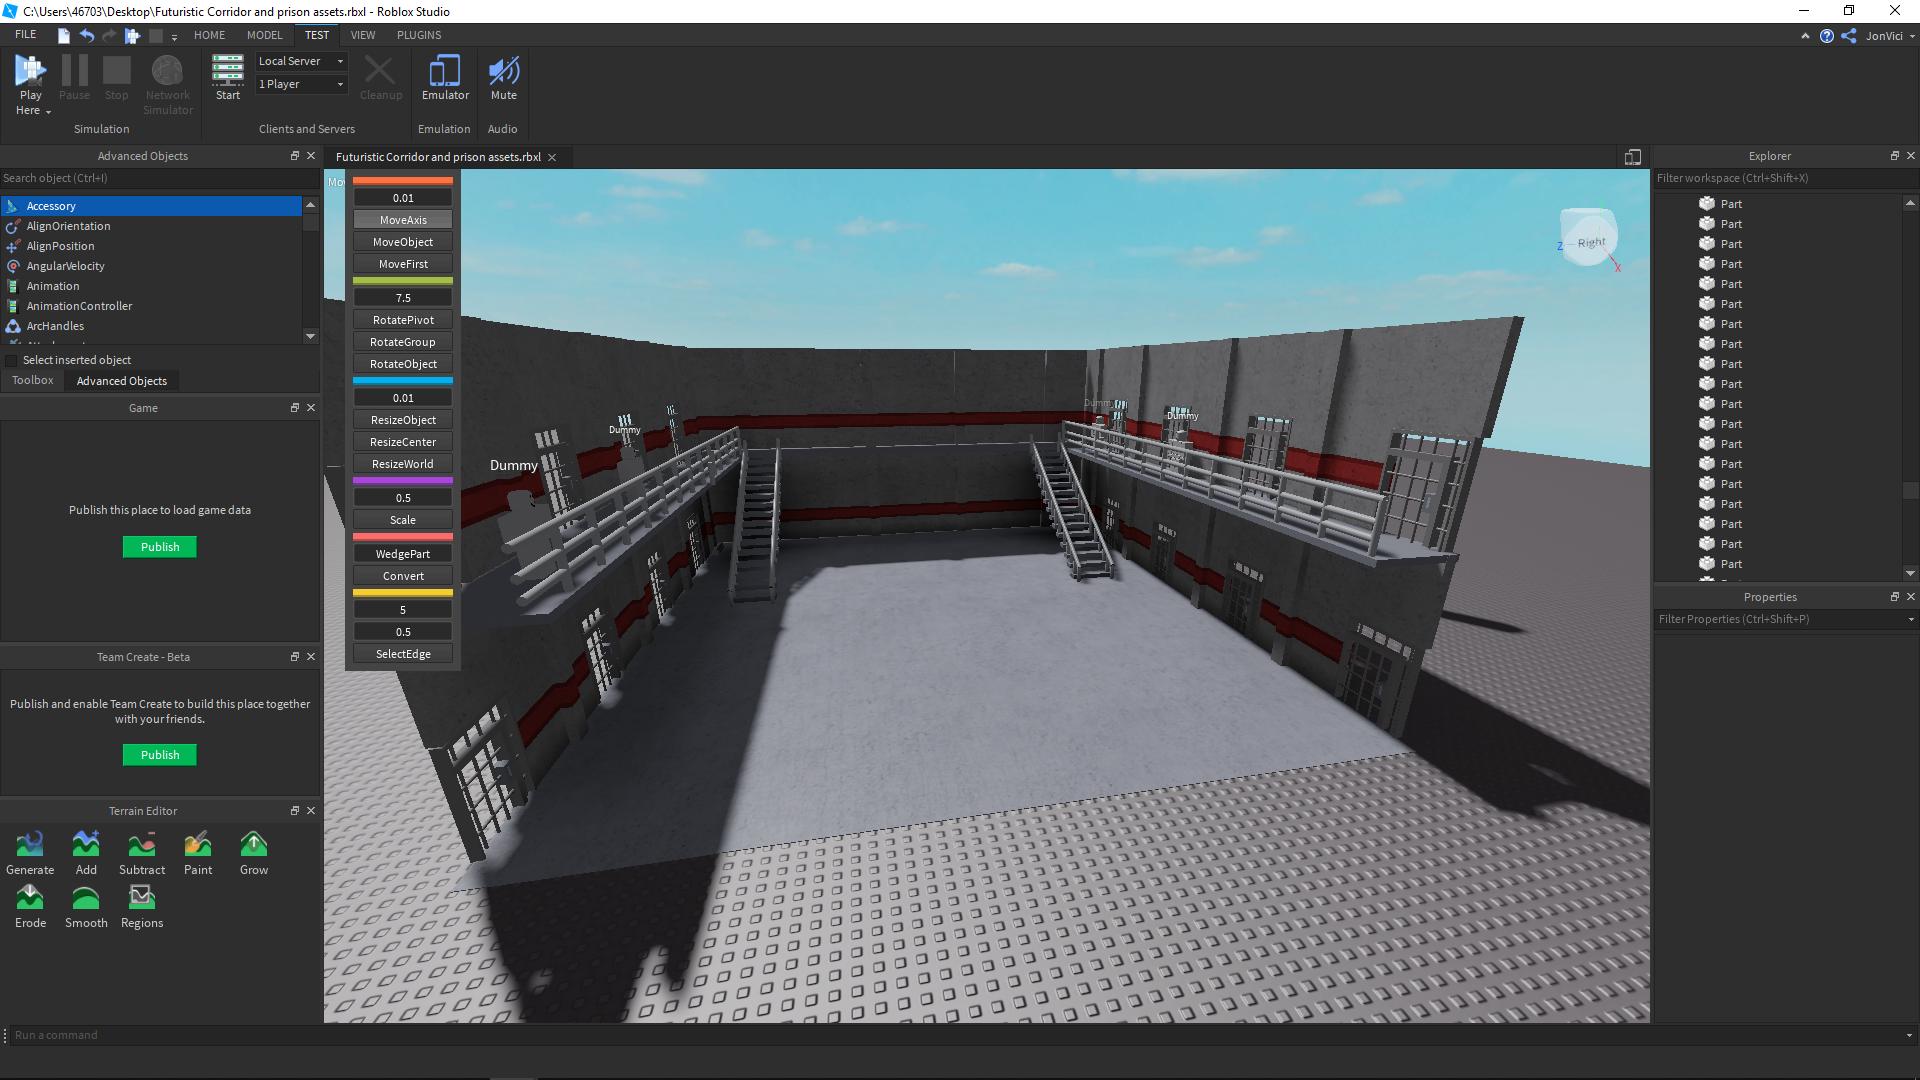Click the view selector orientation cube
Image resolution: width=1920 pixels, height=1080 pixels.
(x=1588, y=238)
